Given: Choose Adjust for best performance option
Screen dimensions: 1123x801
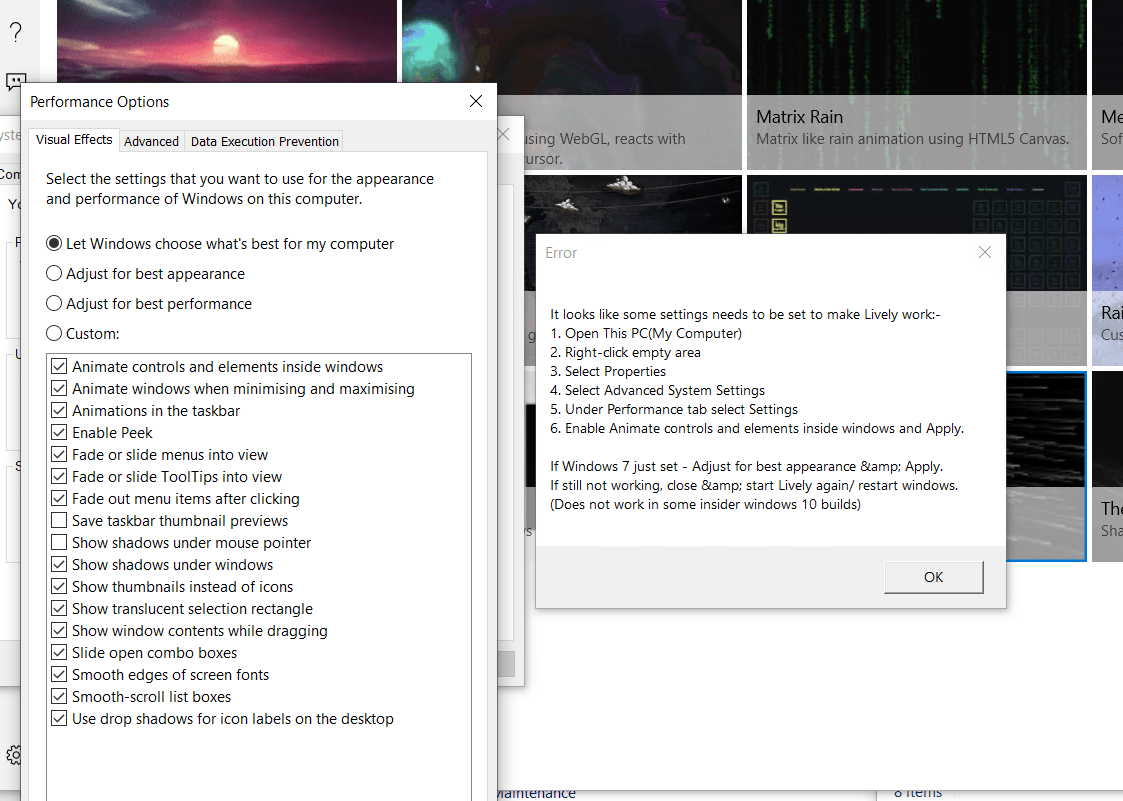Looking at the screenshot, I should pyautogui.click(x=54, y=304).
